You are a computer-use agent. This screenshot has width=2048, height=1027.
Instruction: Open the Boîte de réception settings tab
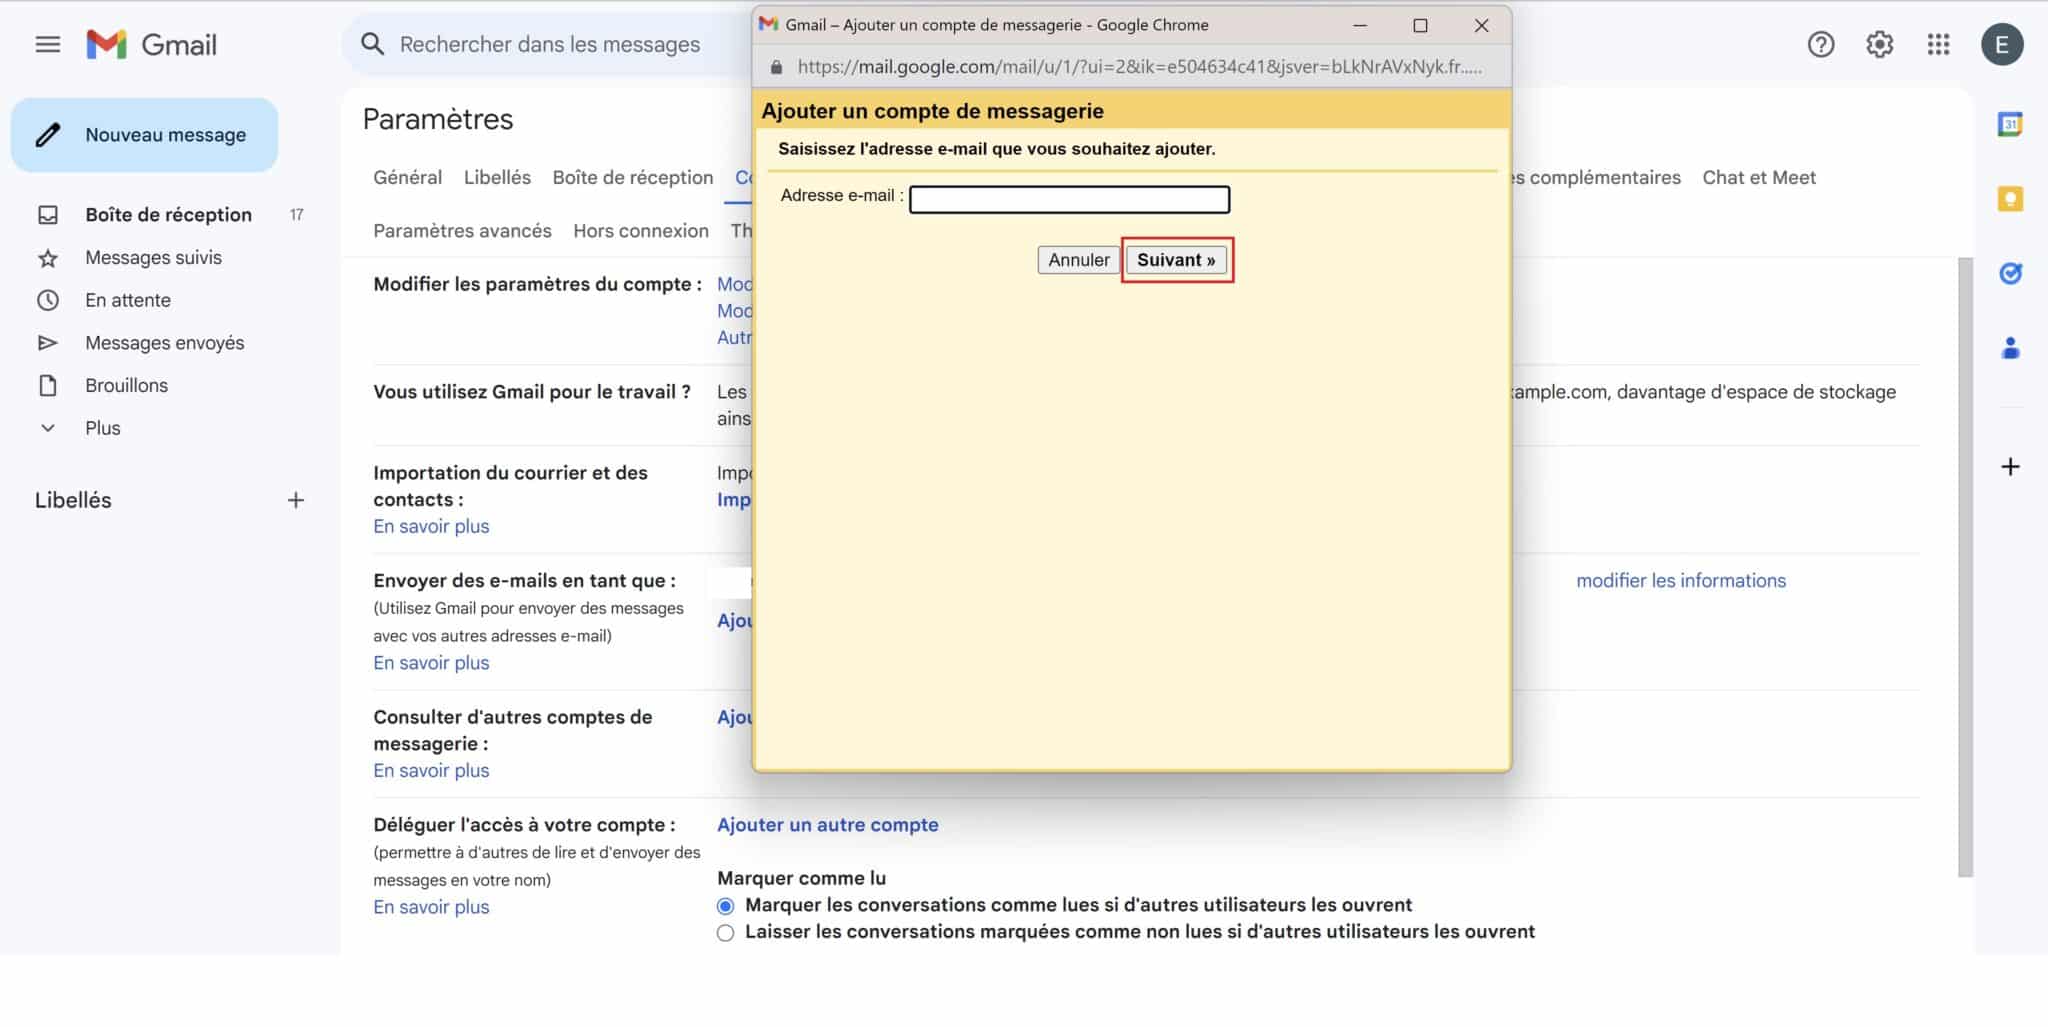632,177
